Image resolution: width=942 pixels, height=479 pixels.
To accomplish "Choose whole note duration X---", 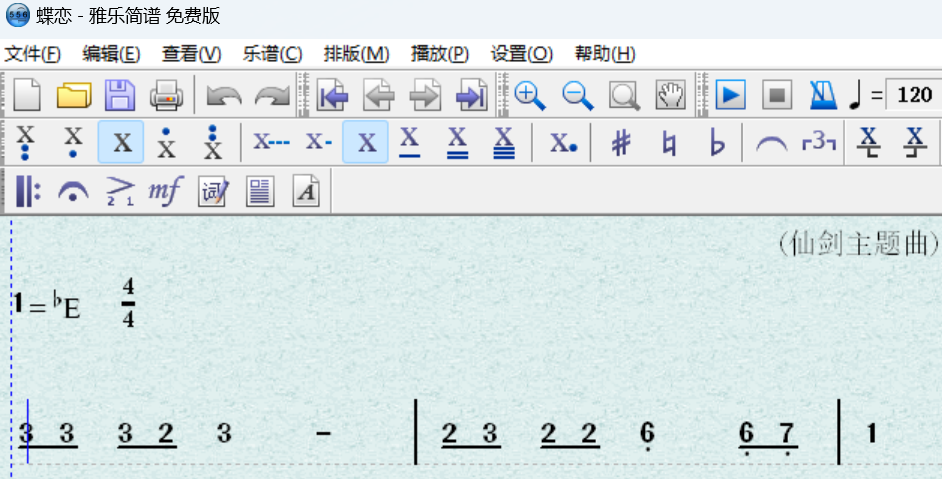I will pos(271,142).
